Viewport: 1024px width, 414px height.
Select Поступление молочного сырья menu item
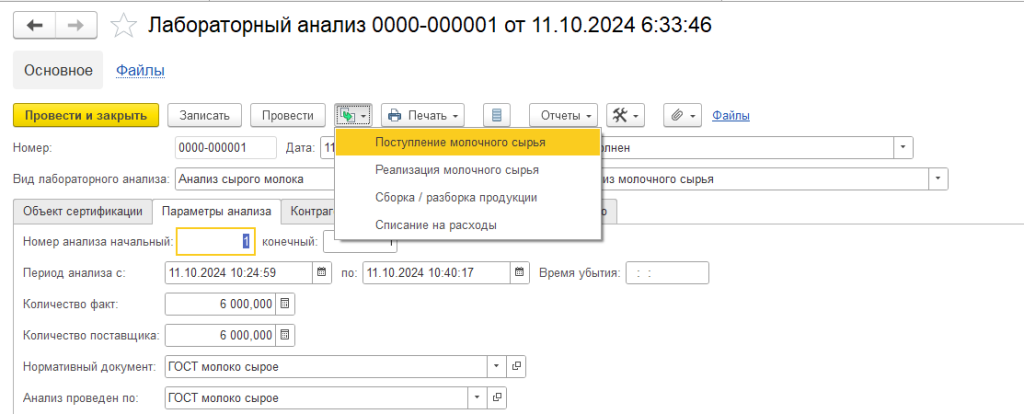click(460, 142)
